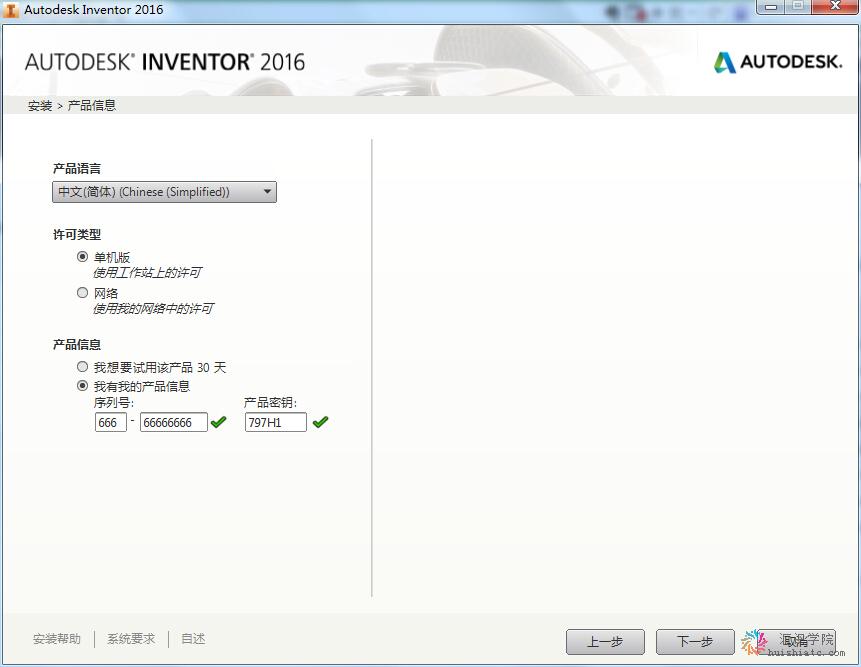861x667 pixels.
Task: Select the 单机版 standalone license radio button
Action: [82, 257]
